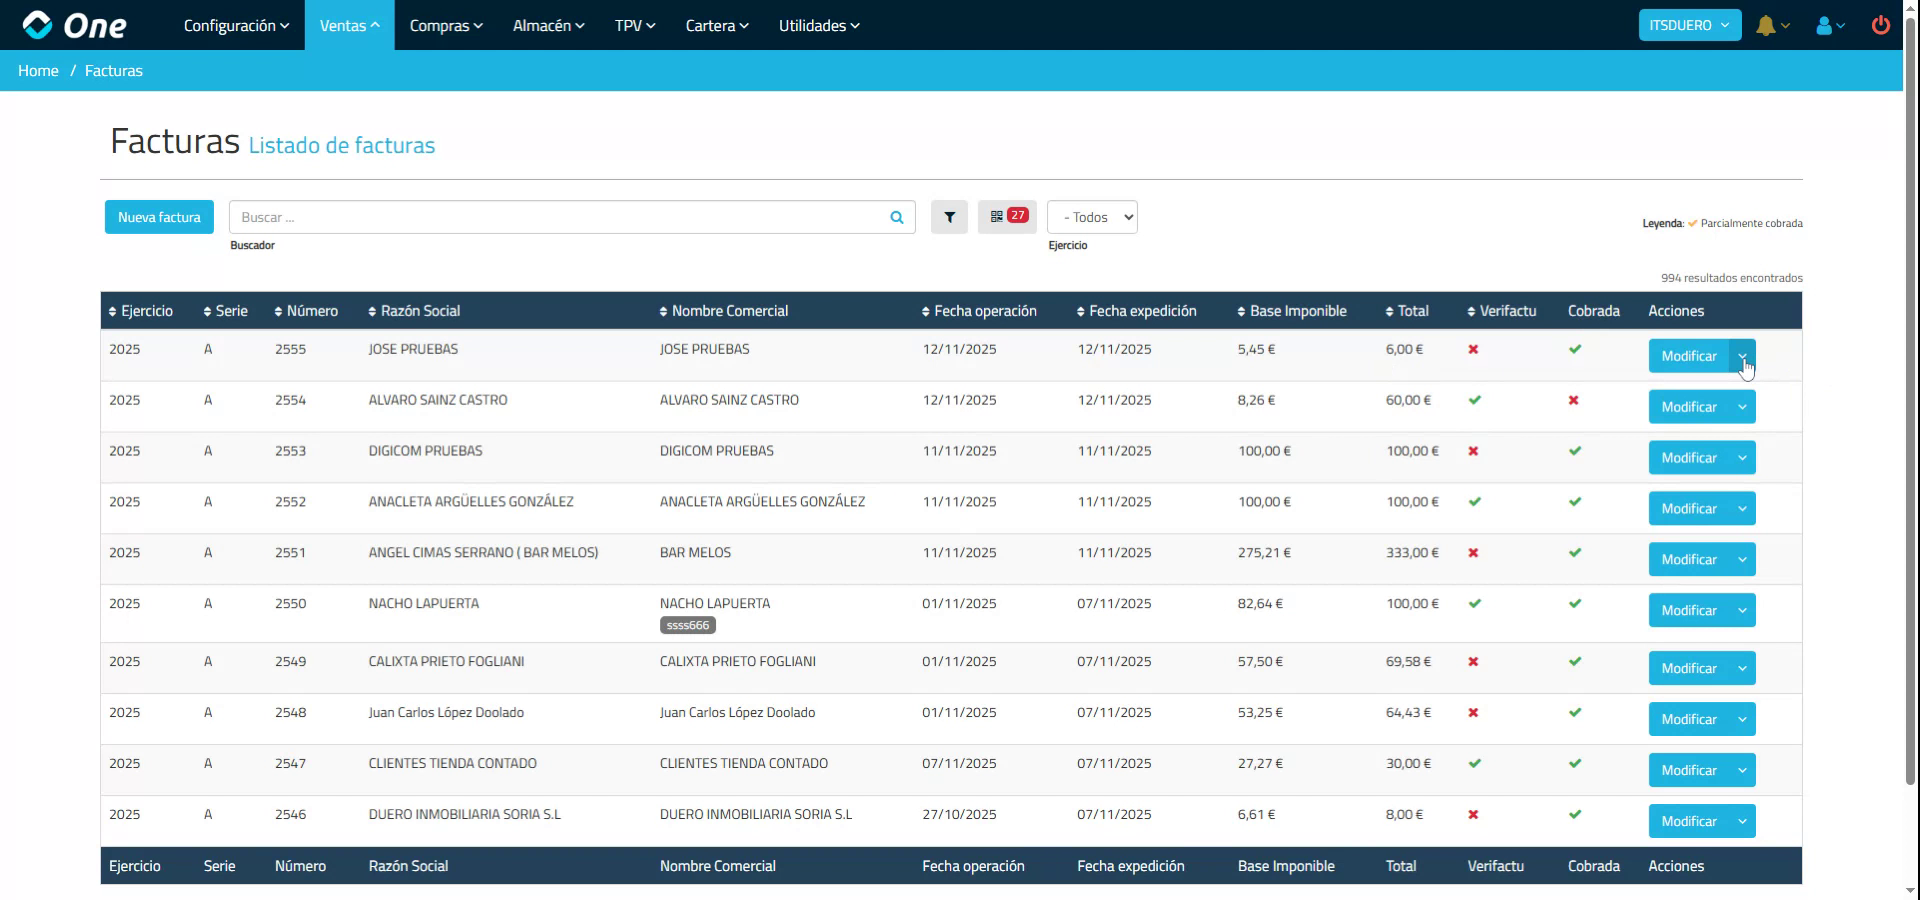The image size is (1920, 900).
Task: Open the filter icon next to search
Action: (x=949, y=217)
